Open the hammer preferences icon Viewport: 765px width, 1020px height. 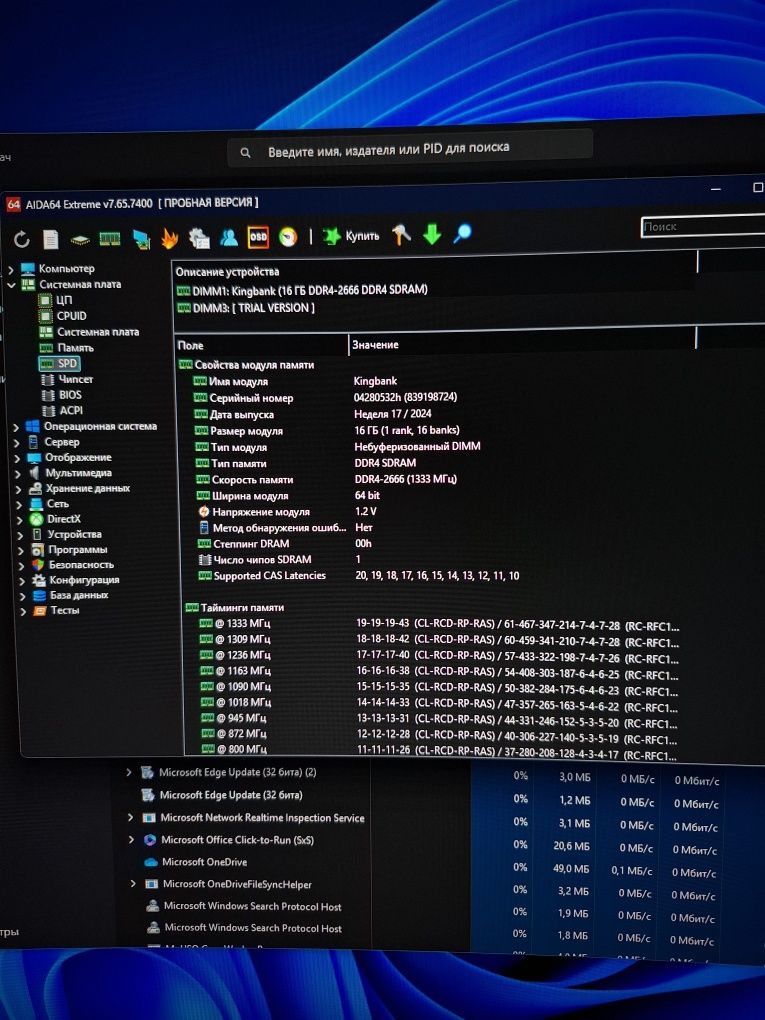pos(401,234)
